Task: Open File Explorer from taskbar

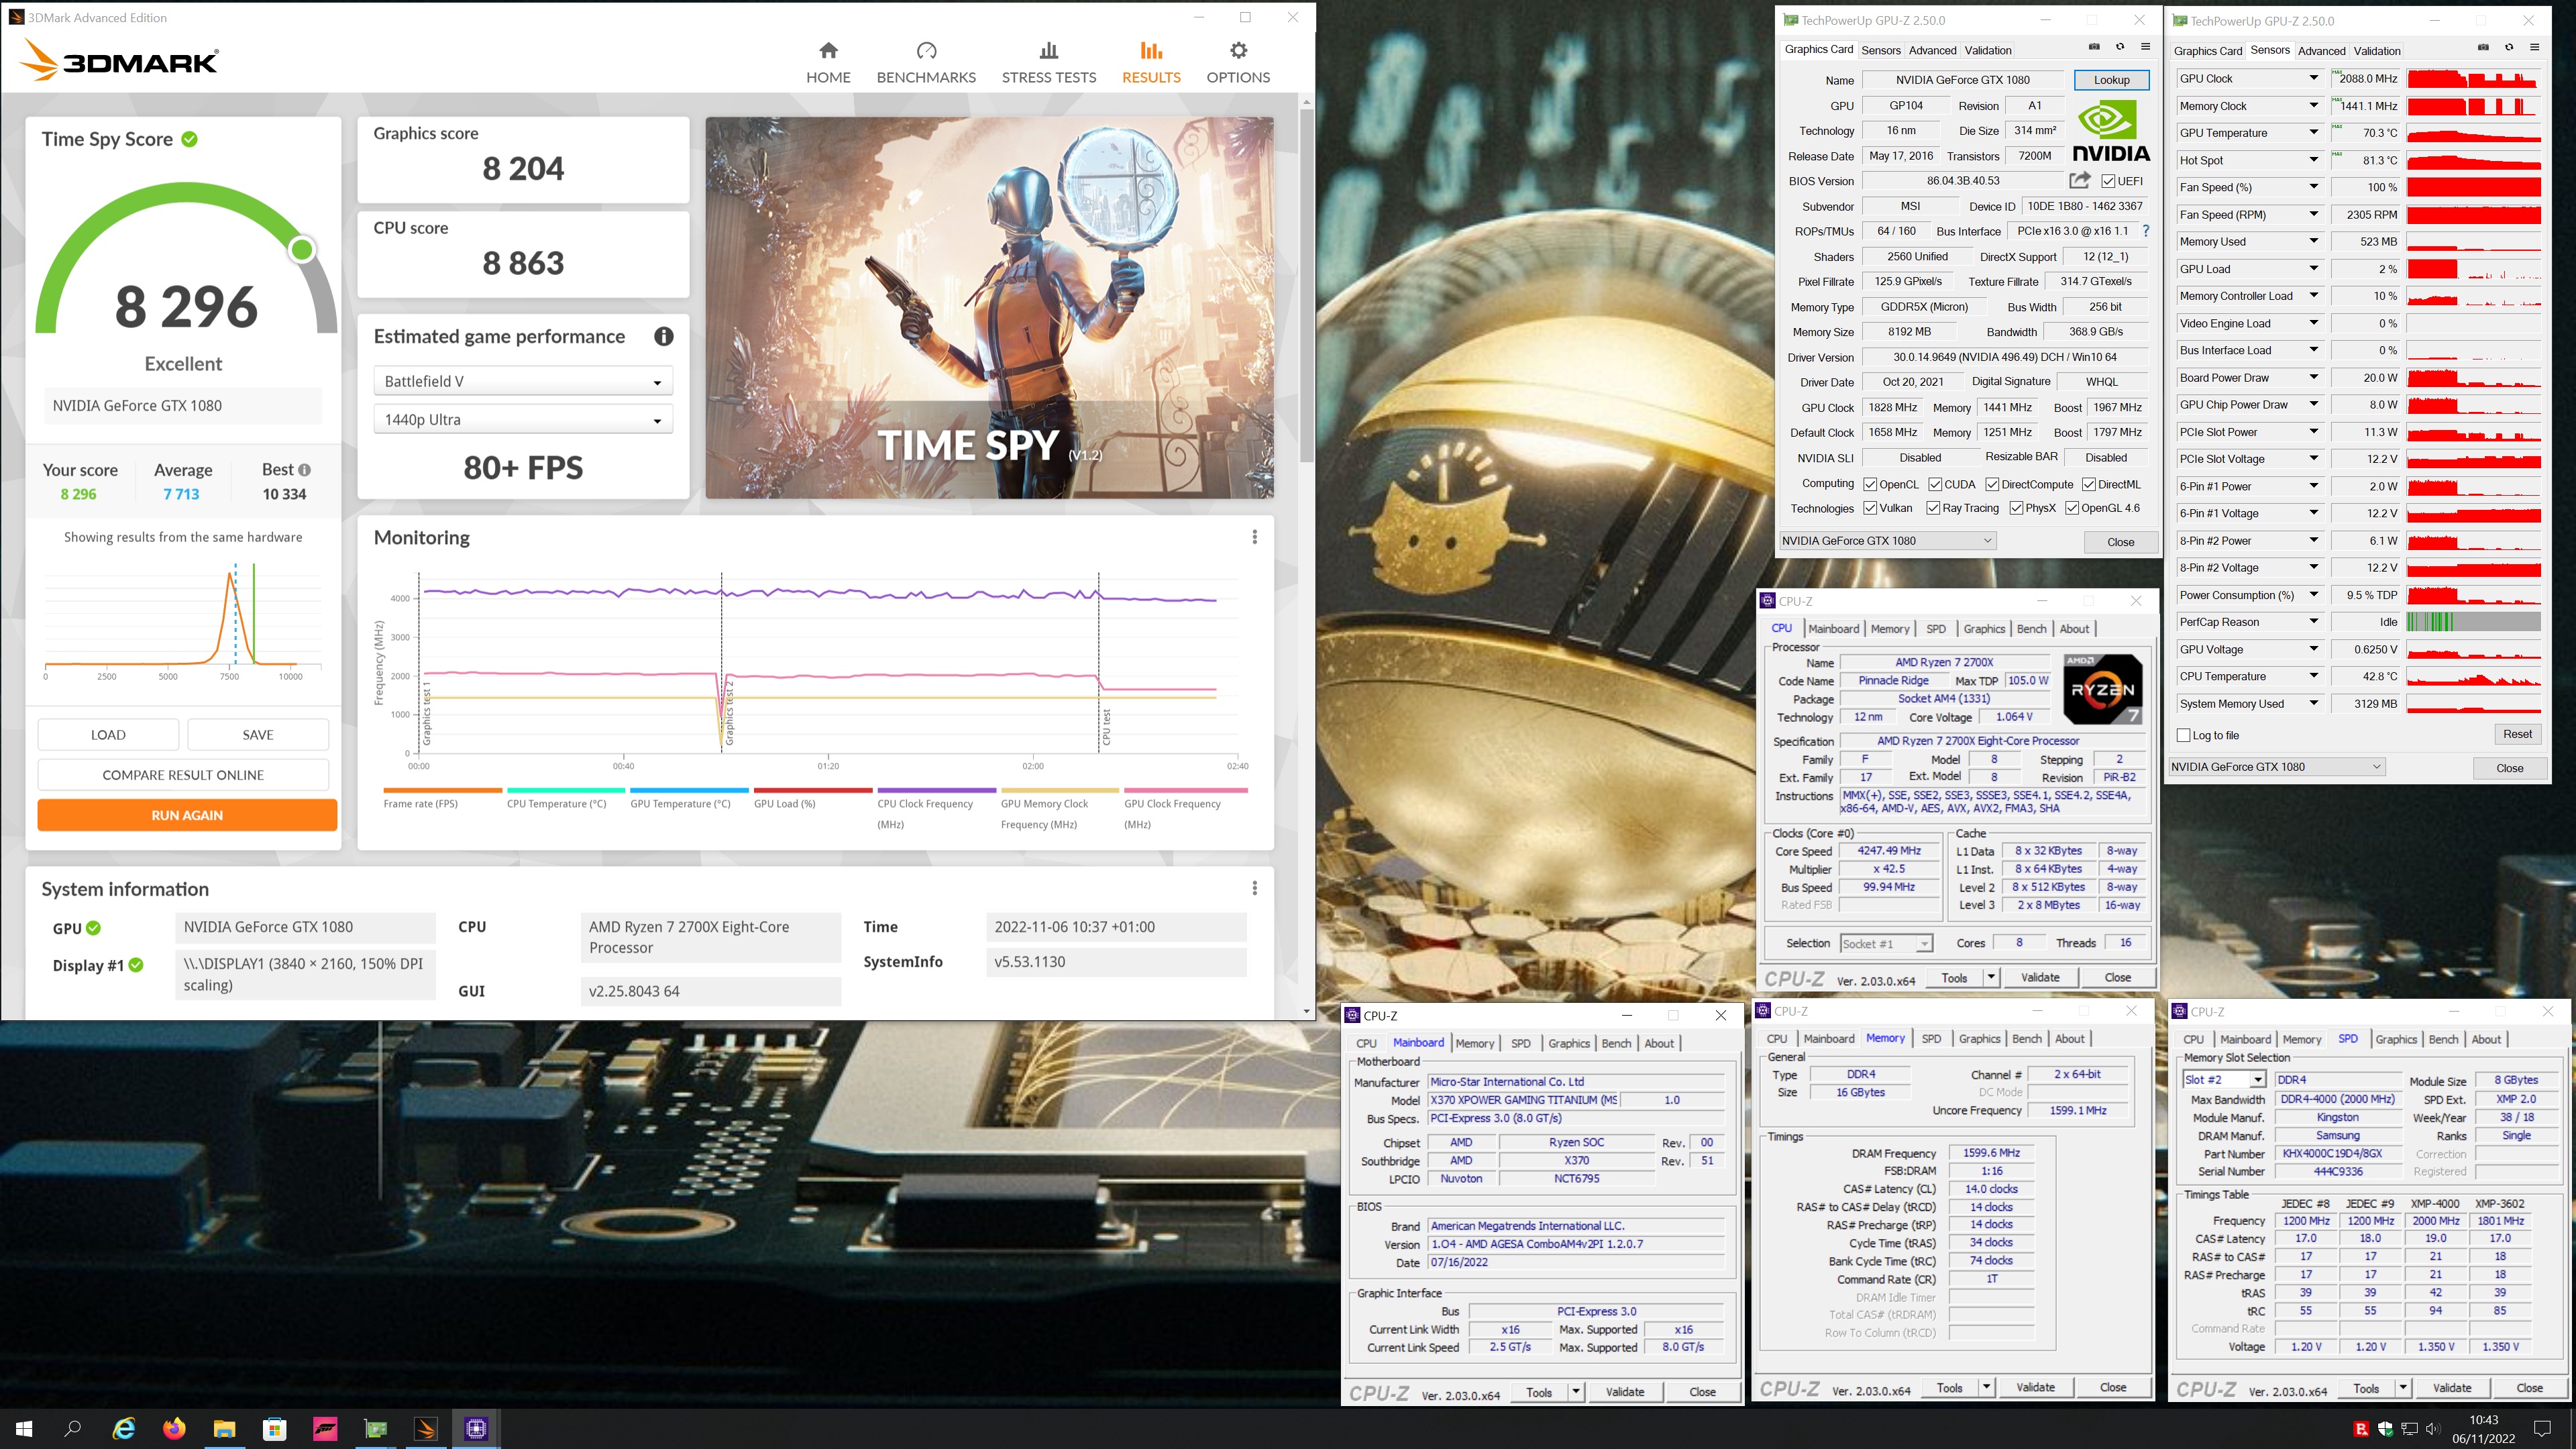Action: click(x=224, y=1428)
